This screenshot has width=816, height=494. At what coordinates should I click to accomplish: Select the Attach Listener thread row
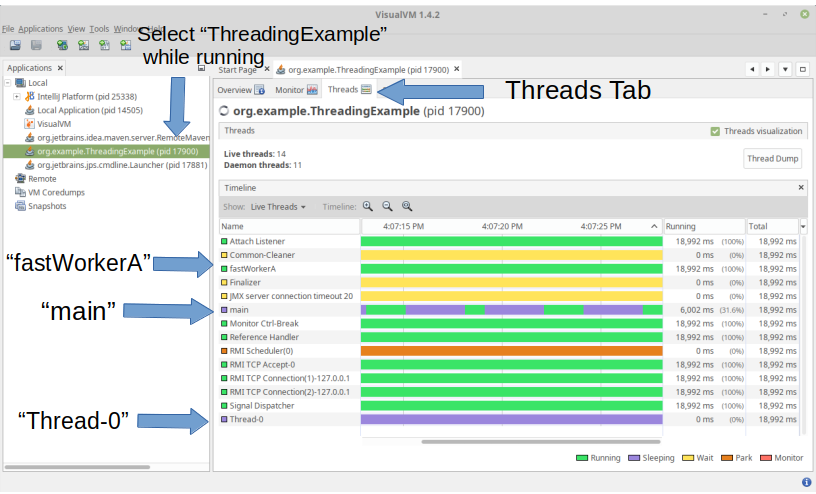[509, 242]
